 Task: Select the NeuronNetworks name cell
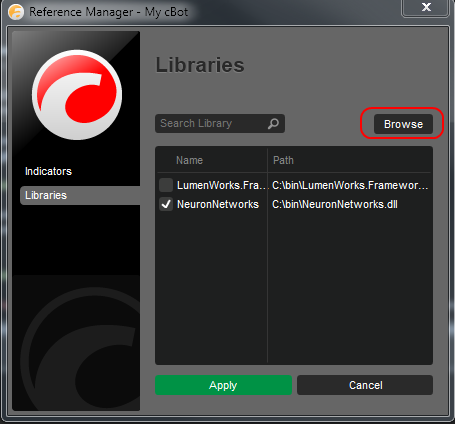(218, 204)
